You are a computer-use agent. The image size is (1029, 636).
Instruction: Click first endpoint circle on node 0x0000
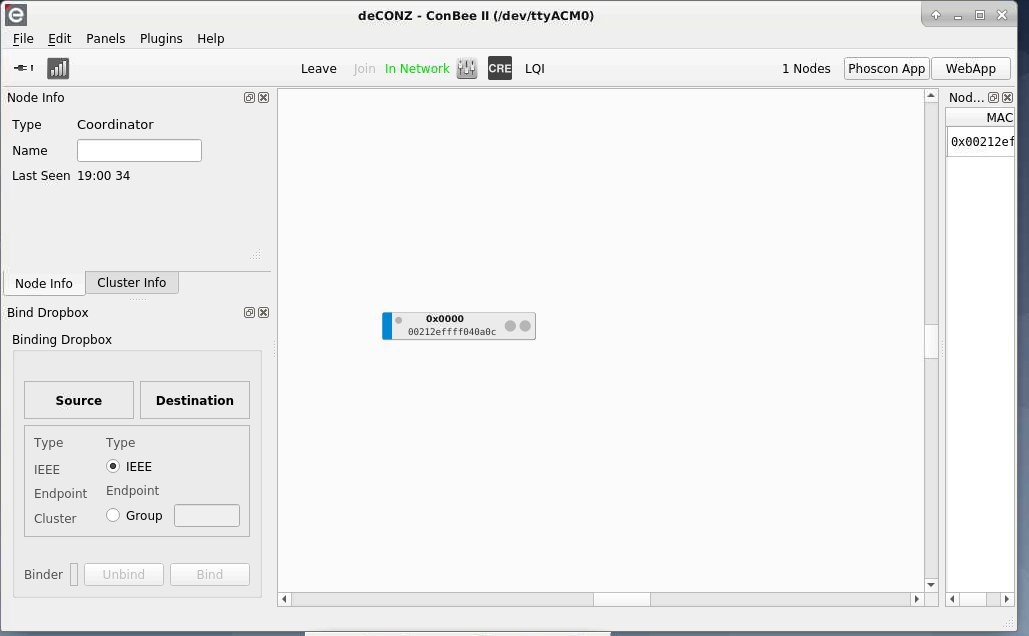tap(510, 326)
